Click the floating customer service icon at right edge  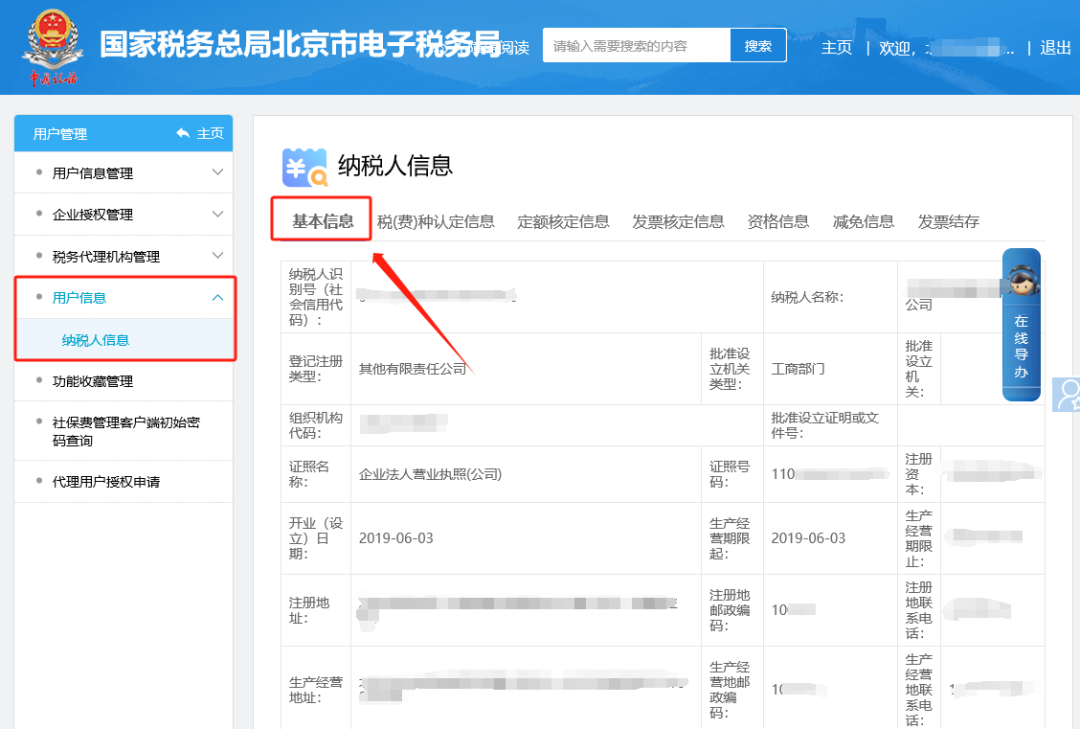pyautogui.click(x=1068, y=395)
